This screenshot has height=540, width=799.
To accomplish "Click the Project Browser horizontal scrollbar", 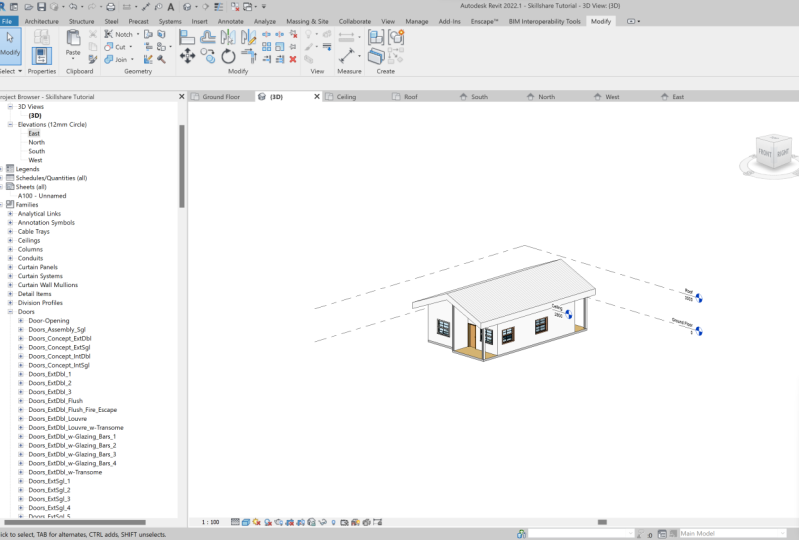I will click(75, 522).
